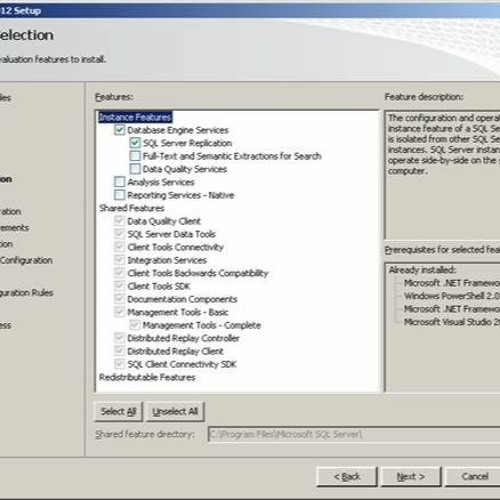The height and width of the screenshot is (500, 500).
Task: Go back with the Back button
Action: coord(347,477)
